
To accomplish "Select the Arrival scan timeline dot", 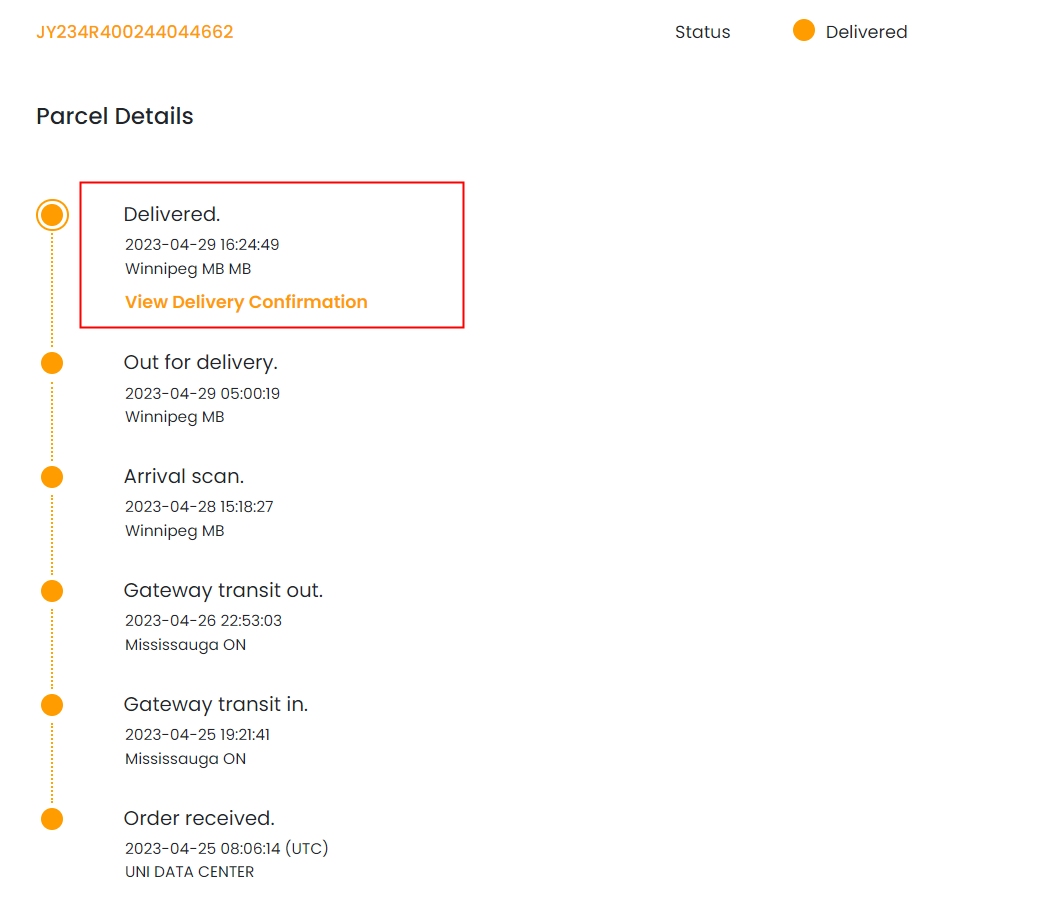I will click(52, 477).
